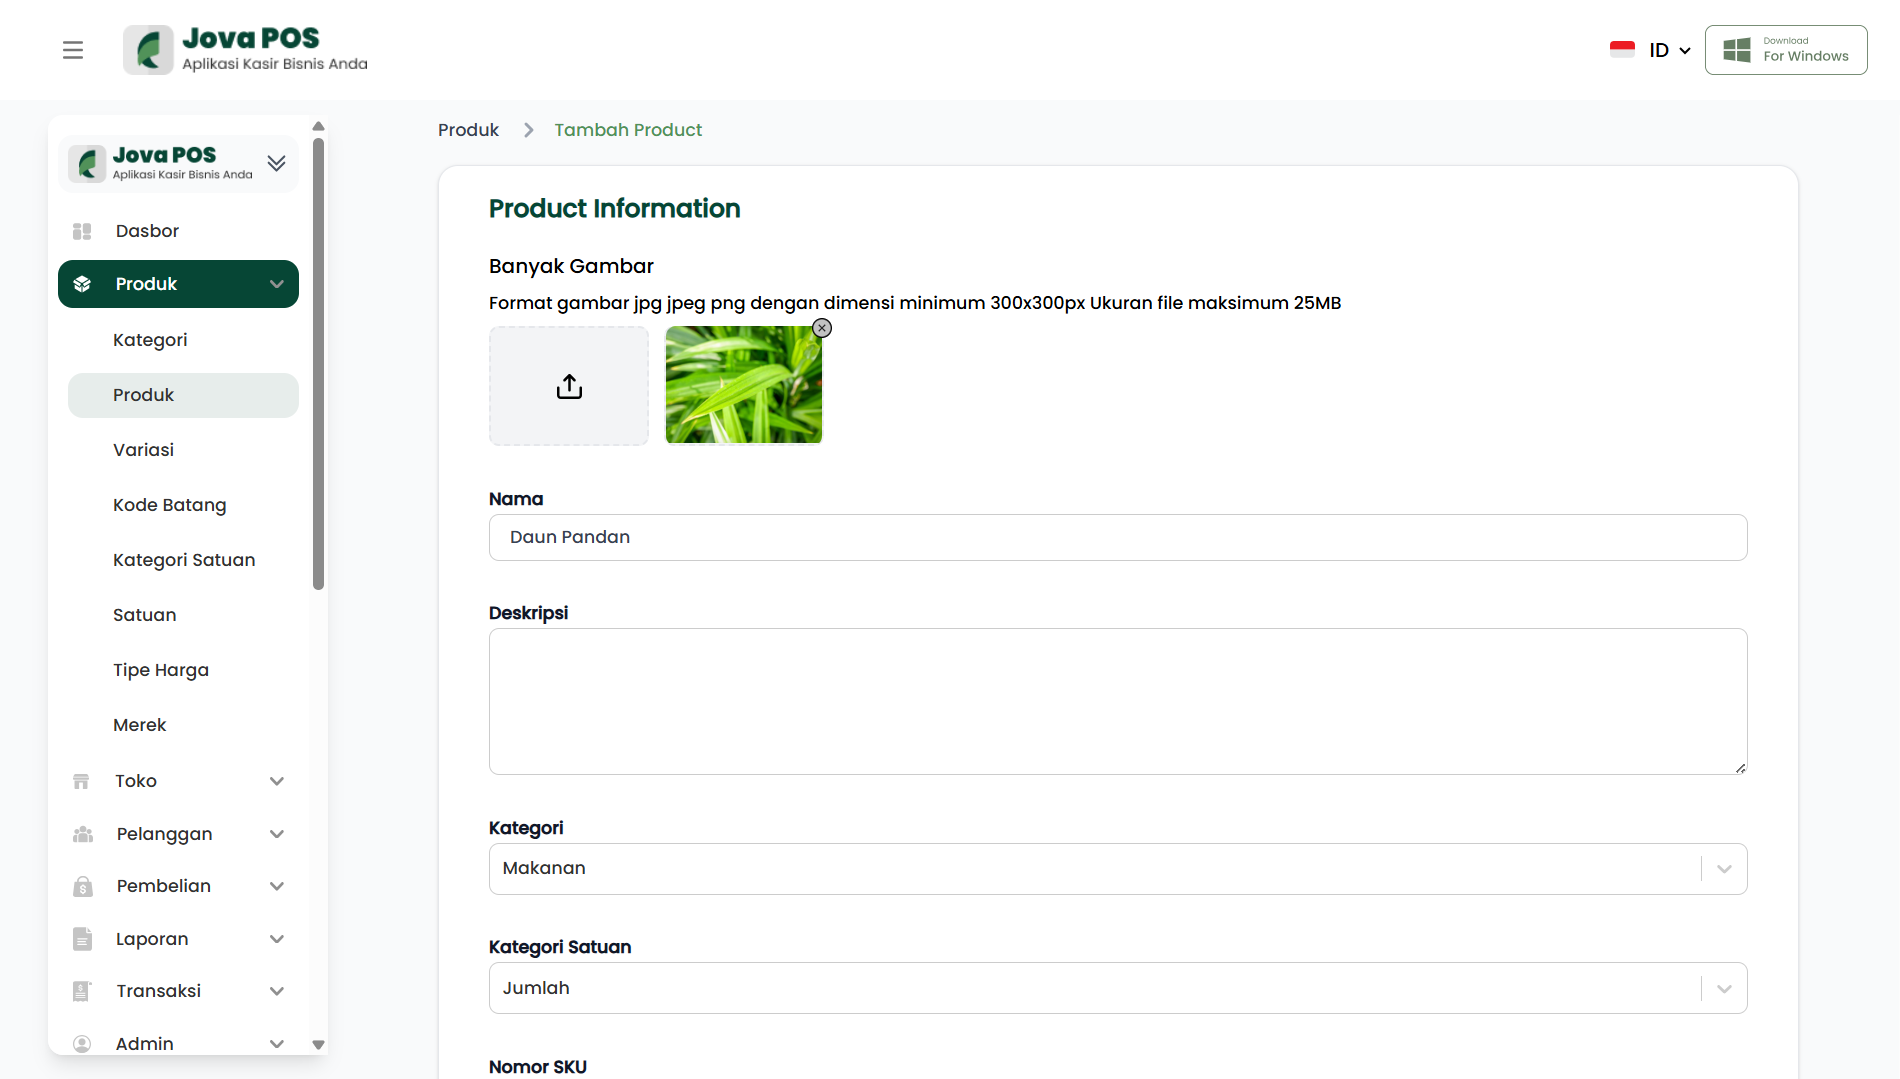
Task: Remove the pandan leaf image
Action: point(822,328)
